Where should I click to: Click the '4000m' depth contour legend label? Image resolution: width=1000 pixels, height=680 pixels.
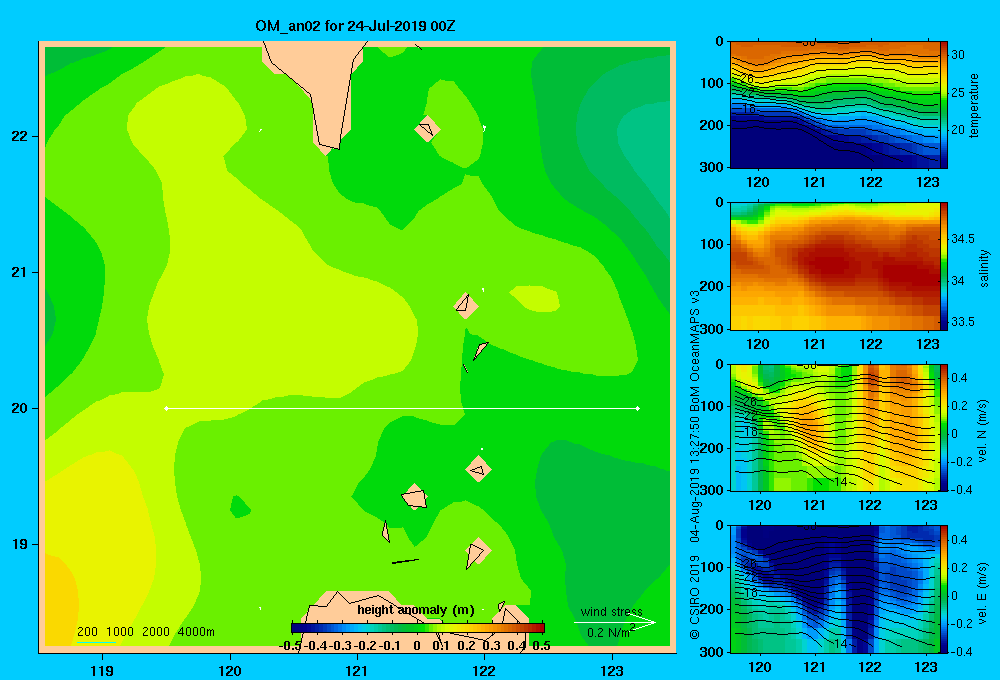[x=196, y=632]
